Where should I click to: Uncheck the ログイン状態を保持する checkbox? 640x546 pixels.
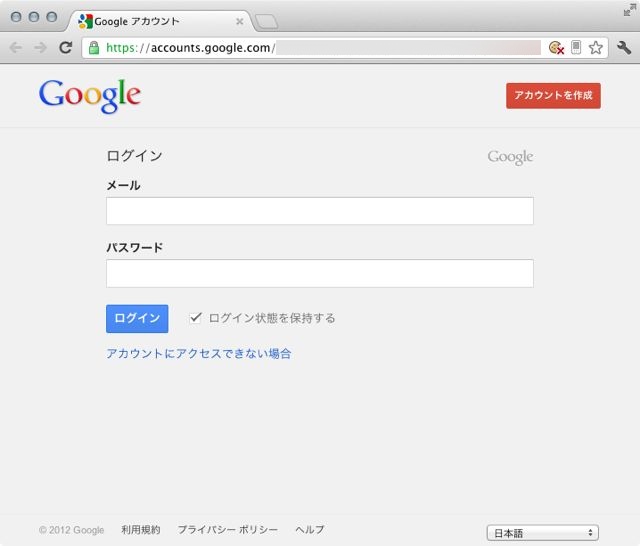tap(196, 317)
